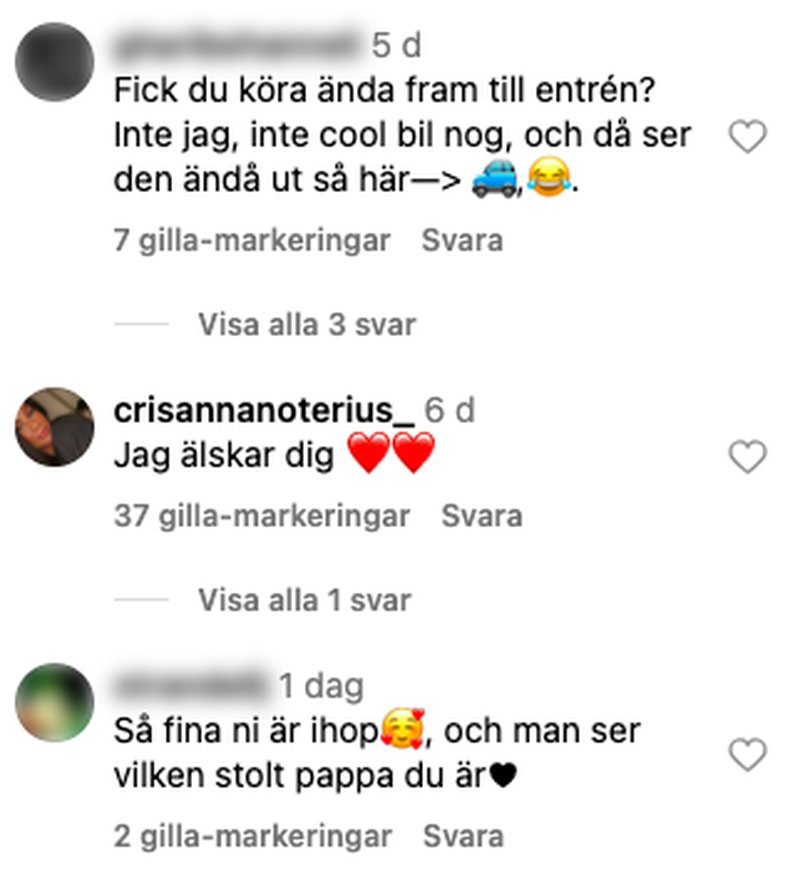Open the '2 gilla-markeringar' likes list
The image size is (800, 884).
[253, 836]
